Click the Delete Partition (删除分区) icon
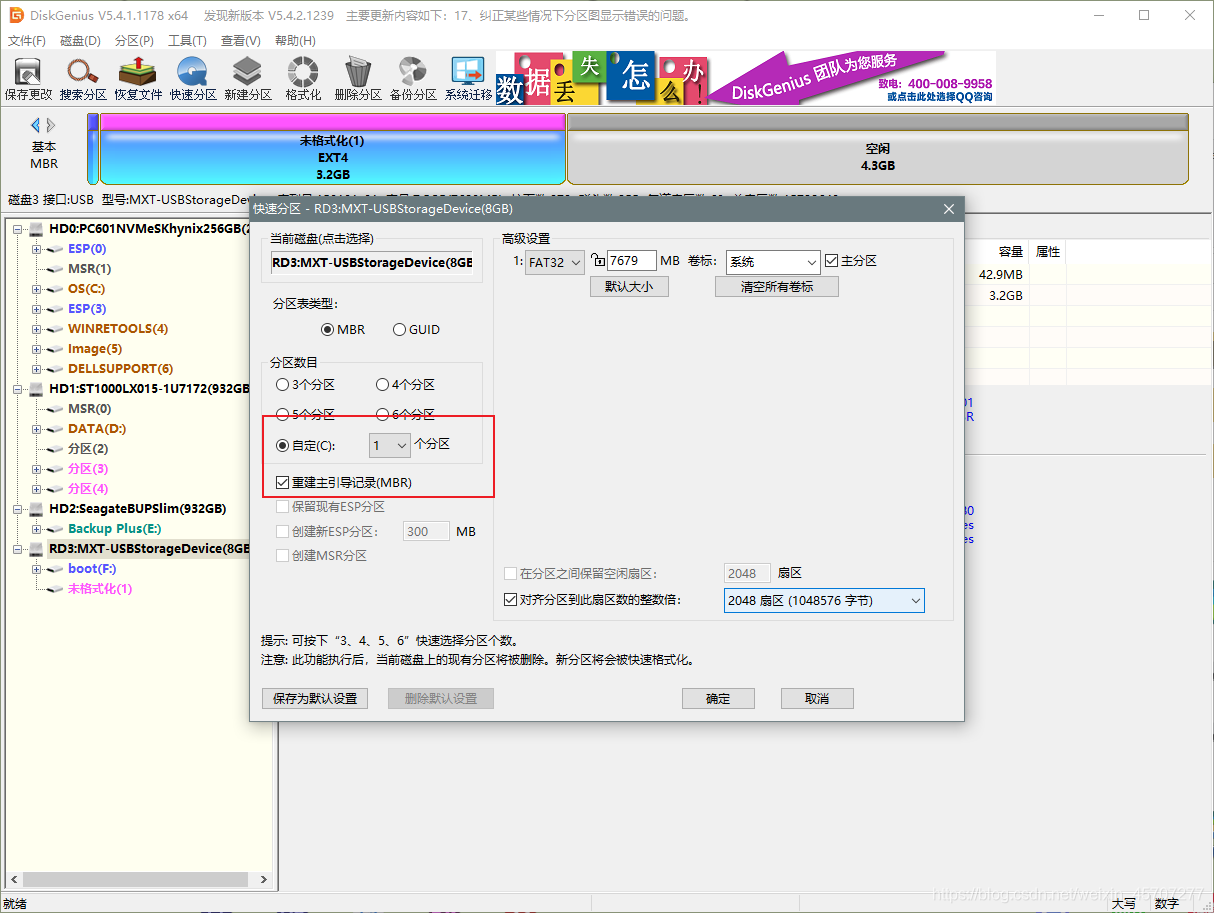 [358, 78]
